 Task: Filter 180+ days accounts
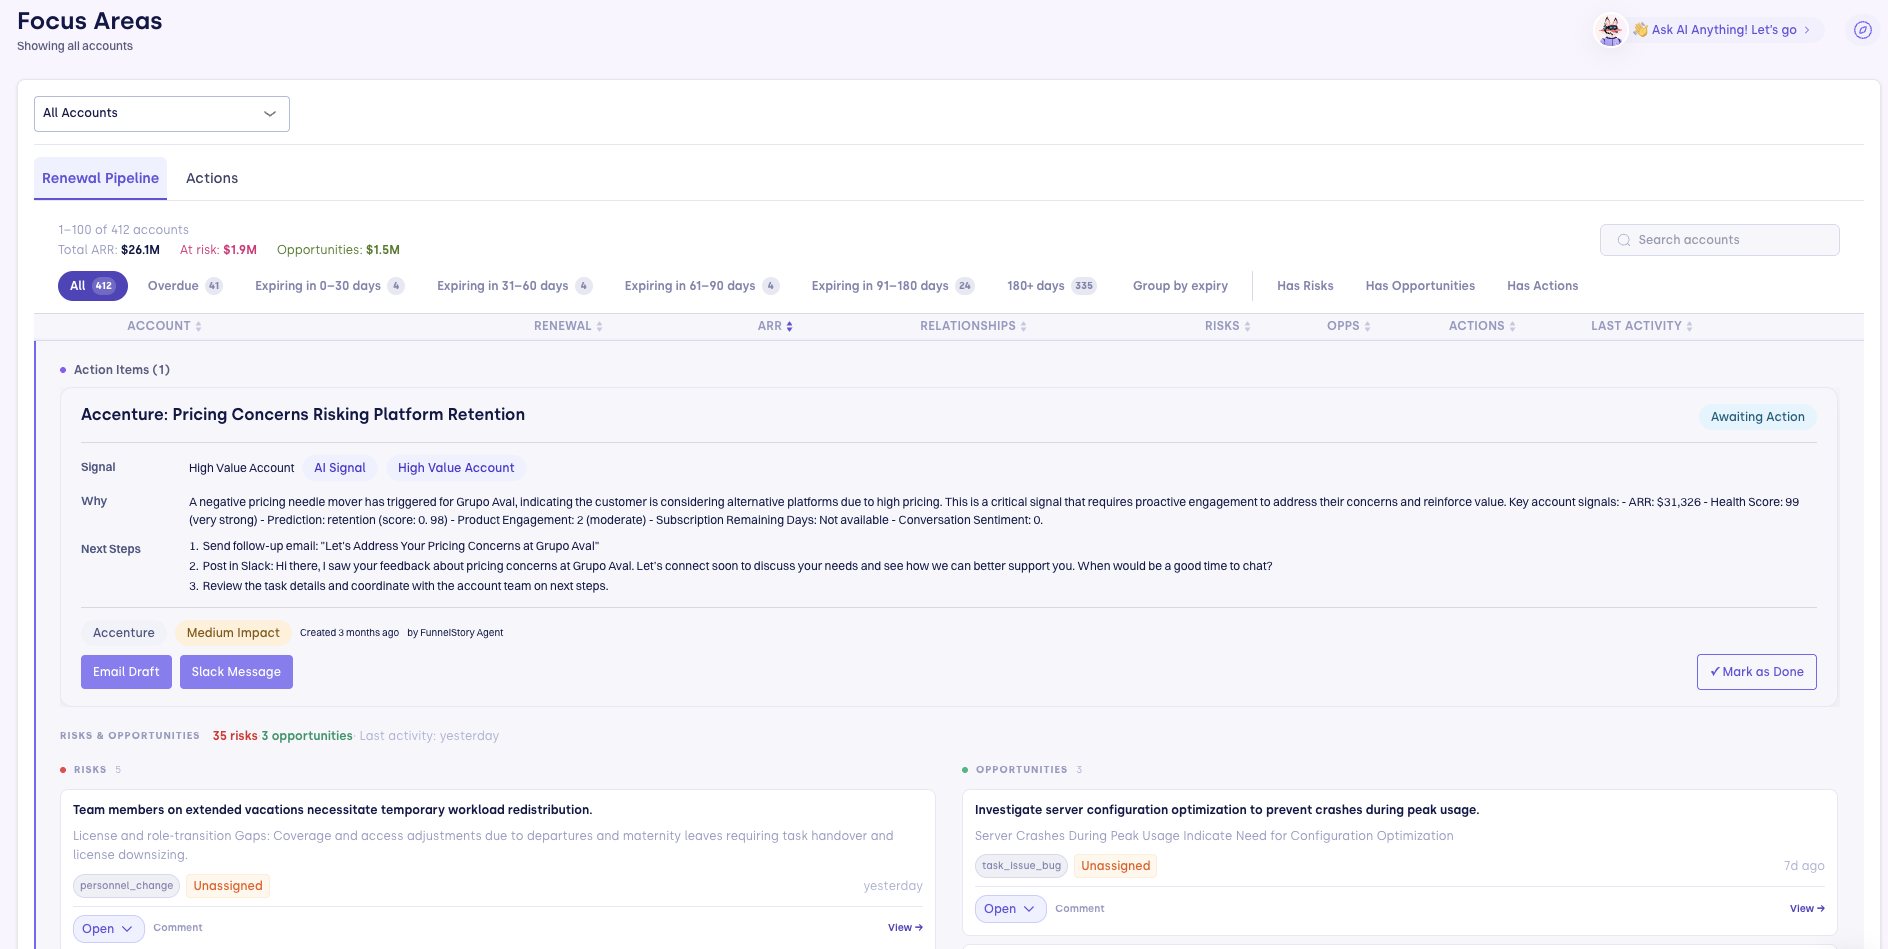click(1051, 286)
